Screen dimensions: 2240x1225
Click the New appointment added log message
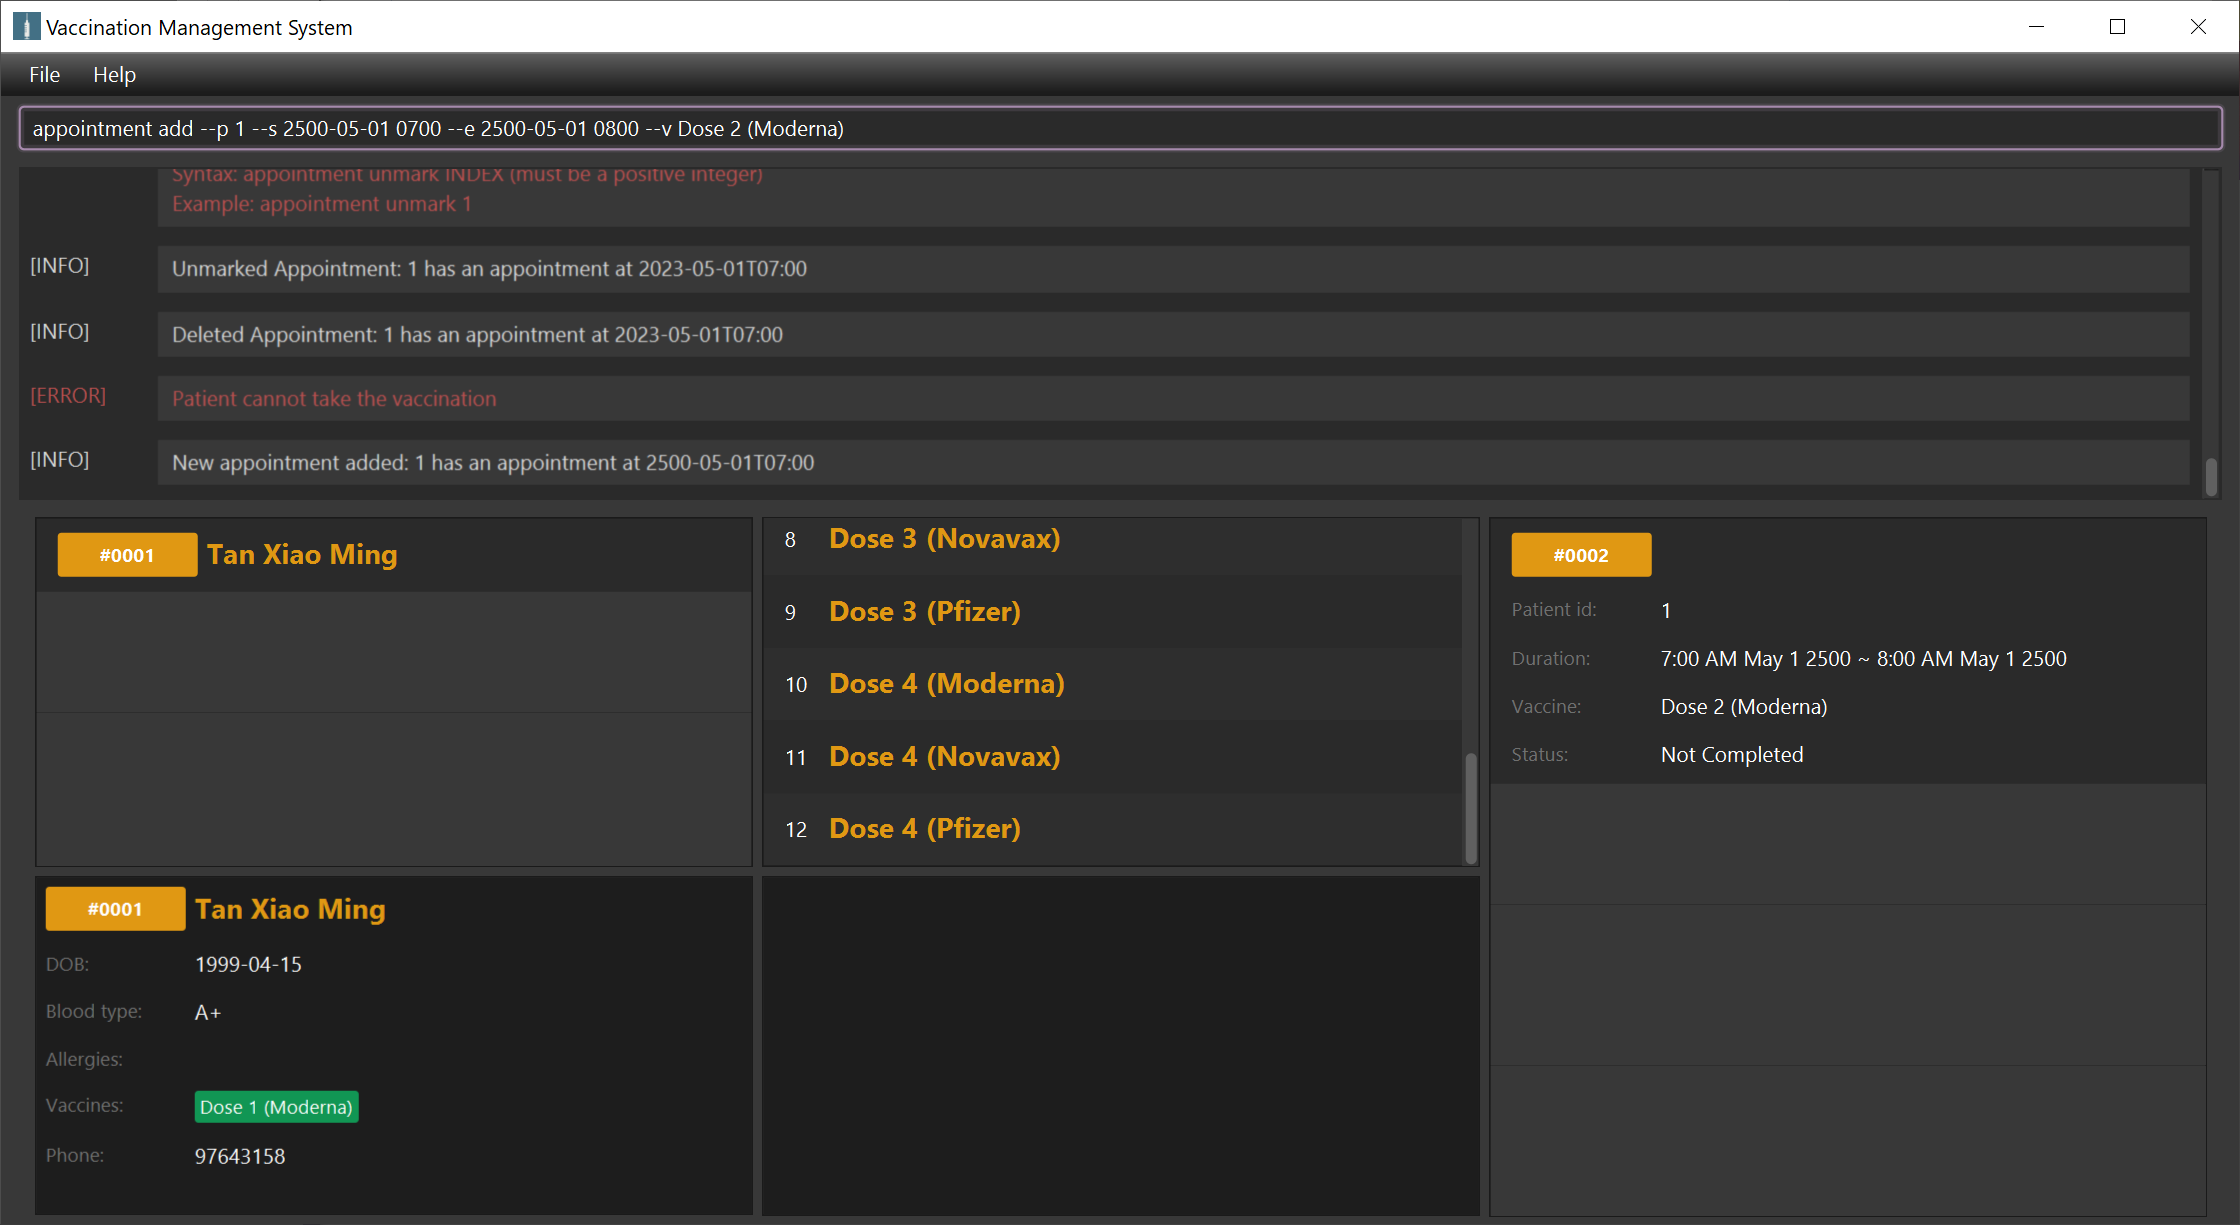493,463
